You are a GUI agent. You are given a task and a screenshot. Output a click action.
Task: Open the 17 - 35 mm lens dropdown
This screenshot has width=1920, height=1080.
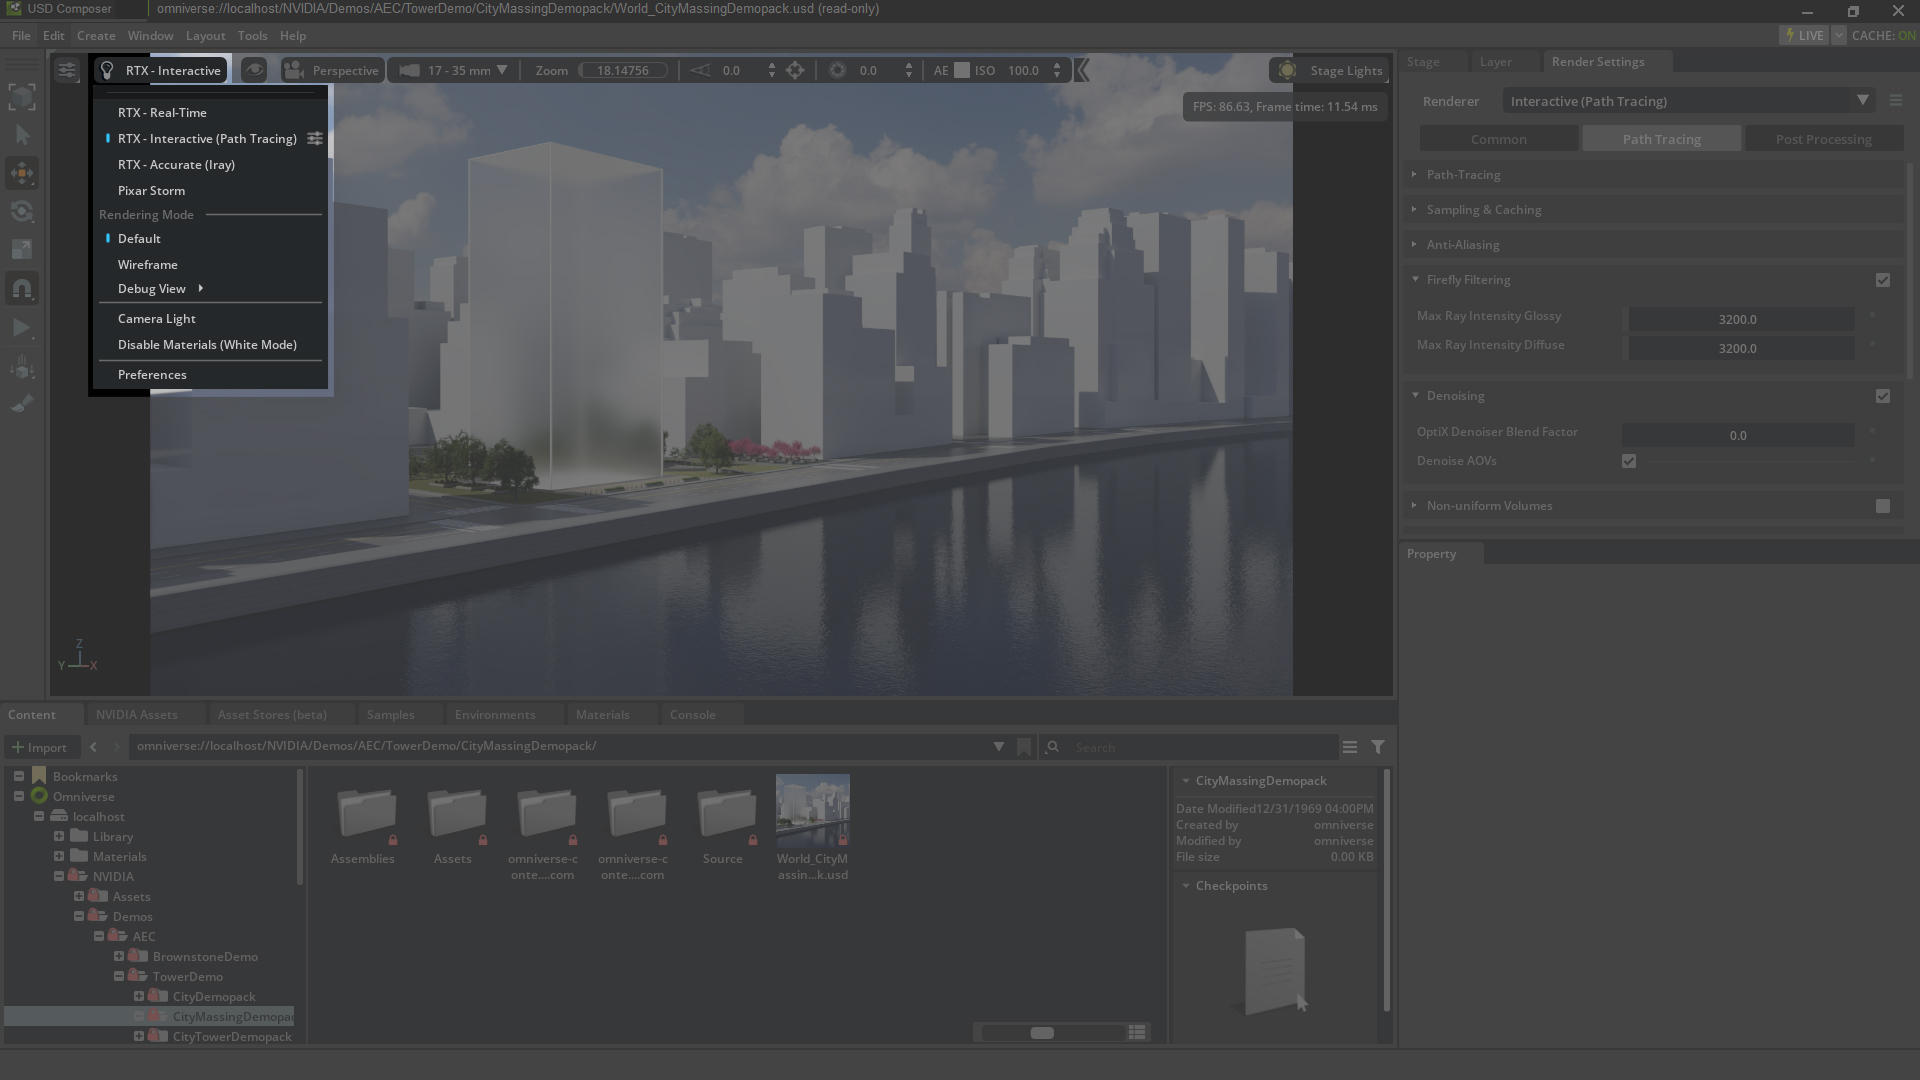pos(453,70)
